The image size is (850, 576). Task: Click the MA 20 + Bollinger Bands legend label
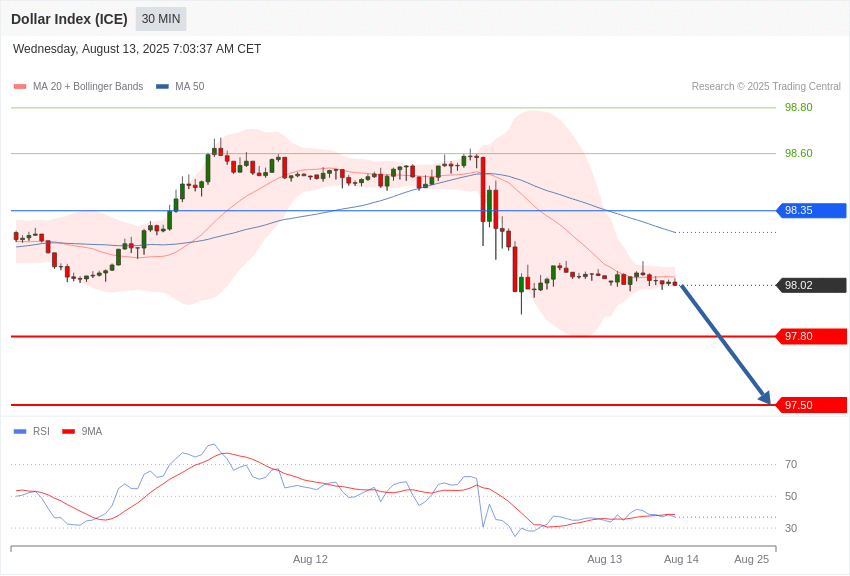88,86
